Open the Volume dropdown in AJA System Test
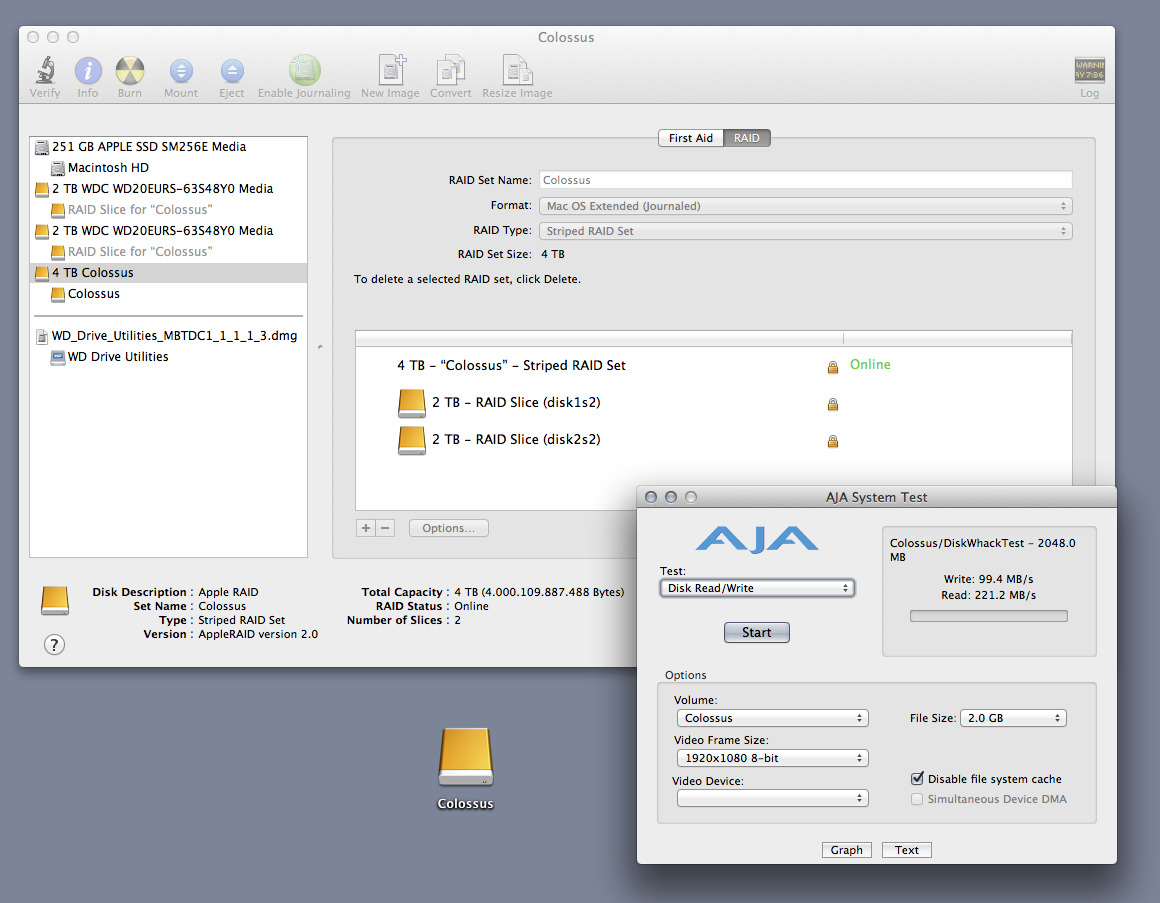 pyautogui.click(x=772, y=718)
